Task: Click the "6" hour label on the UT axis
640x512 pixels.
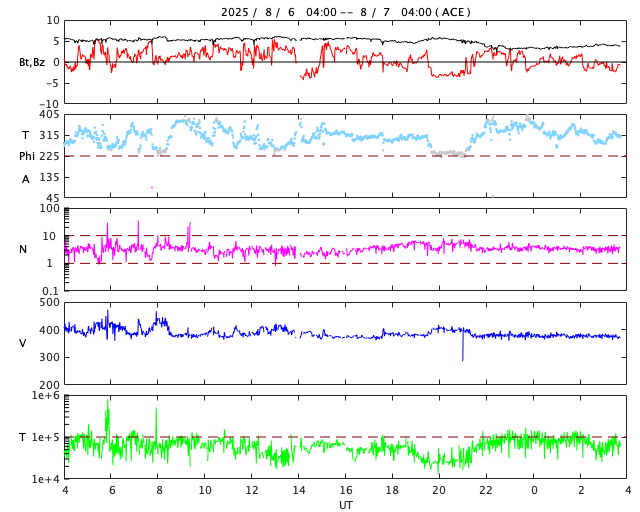Action: tap(112, 490)
